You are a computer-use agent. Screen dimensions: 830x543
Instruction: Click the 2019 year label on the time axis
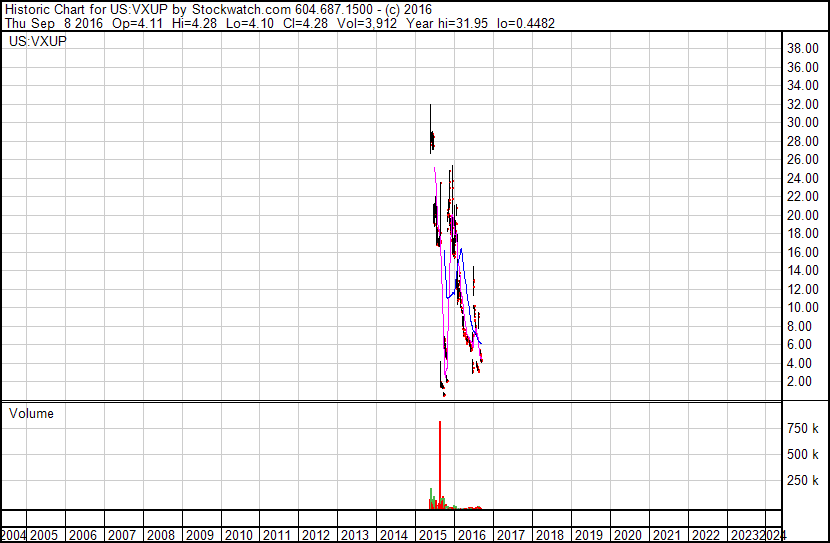(x=589, y=536)
